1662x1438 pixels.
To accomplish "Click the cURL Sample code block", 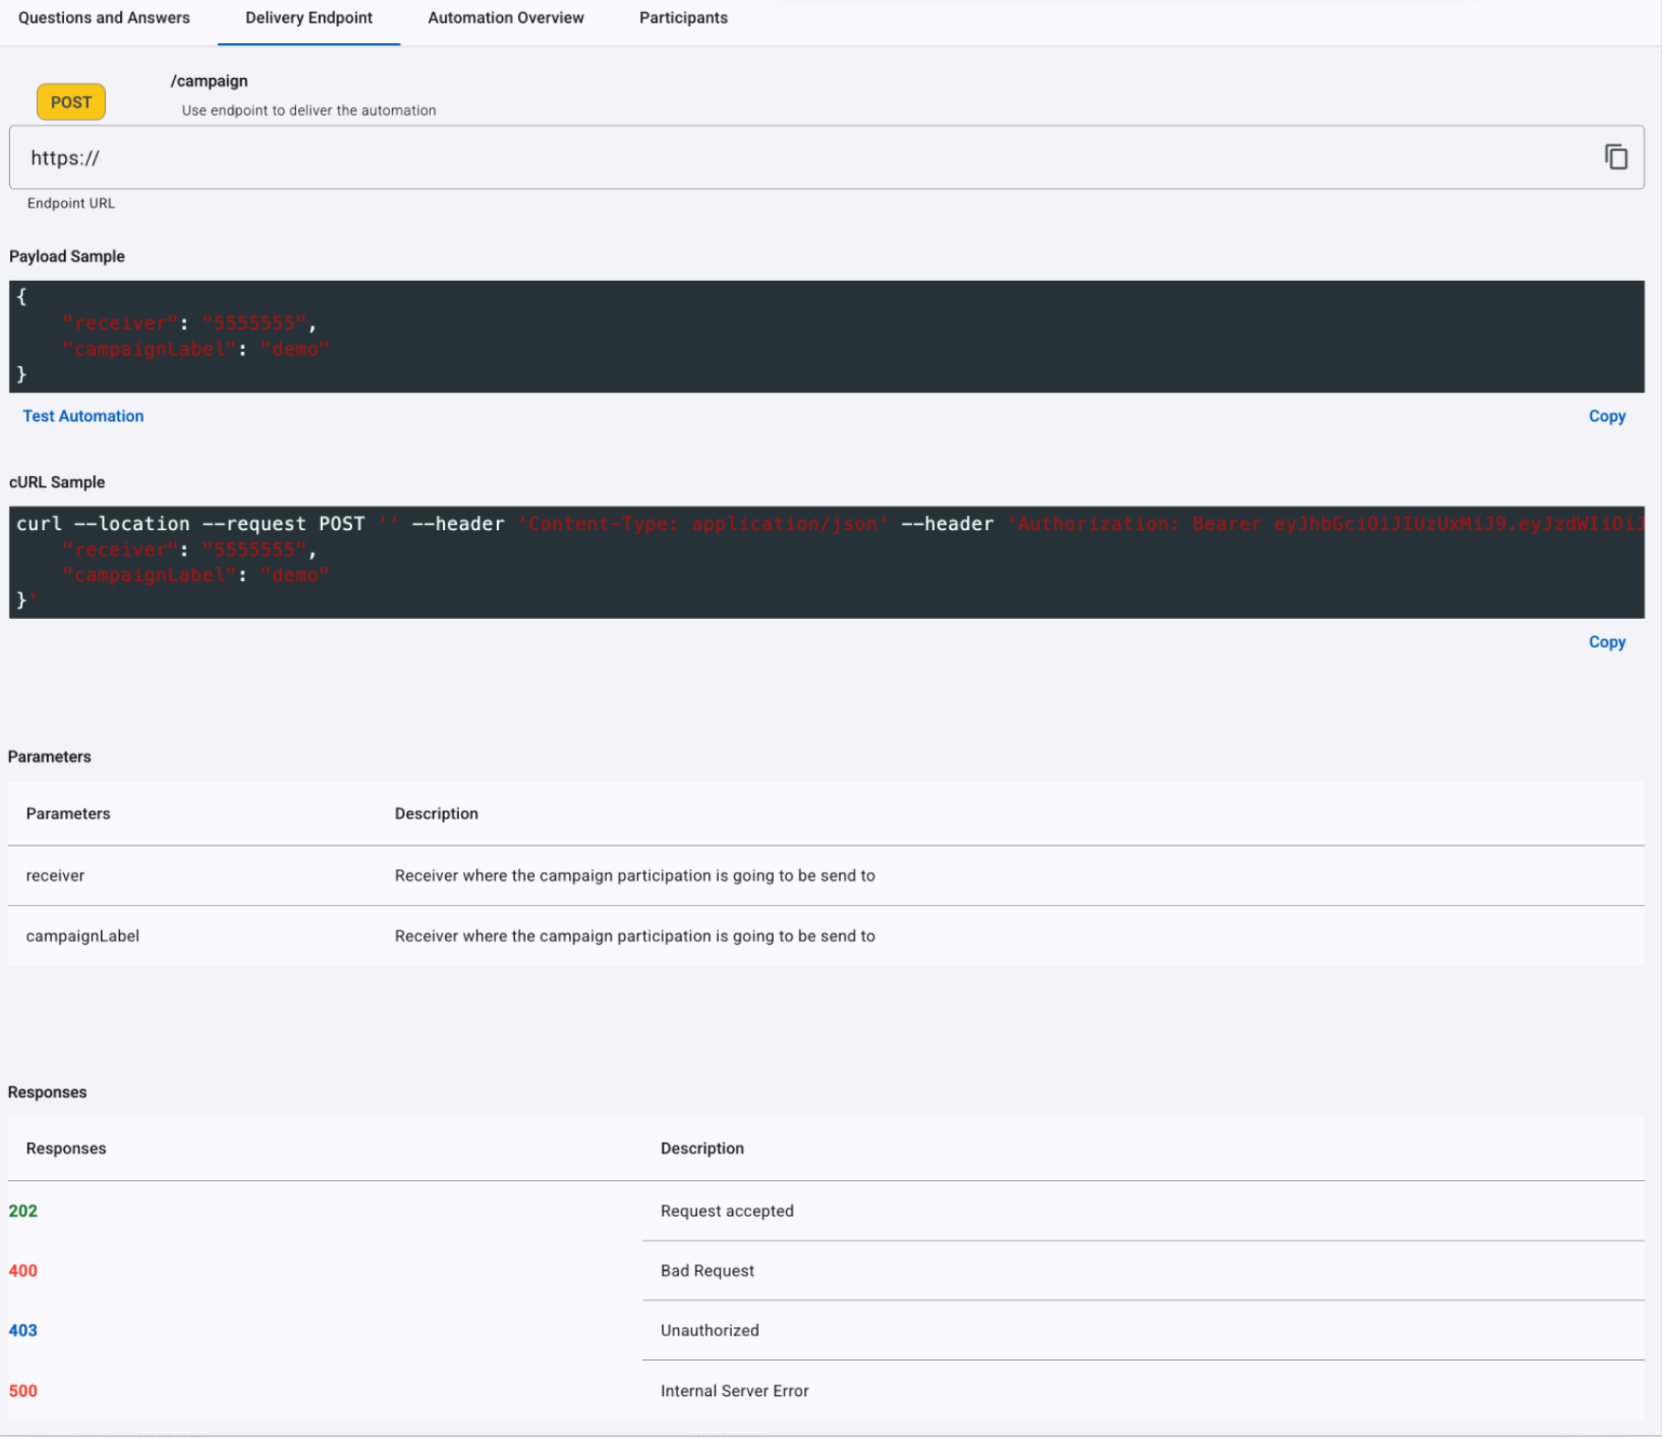I will (826, 562).
